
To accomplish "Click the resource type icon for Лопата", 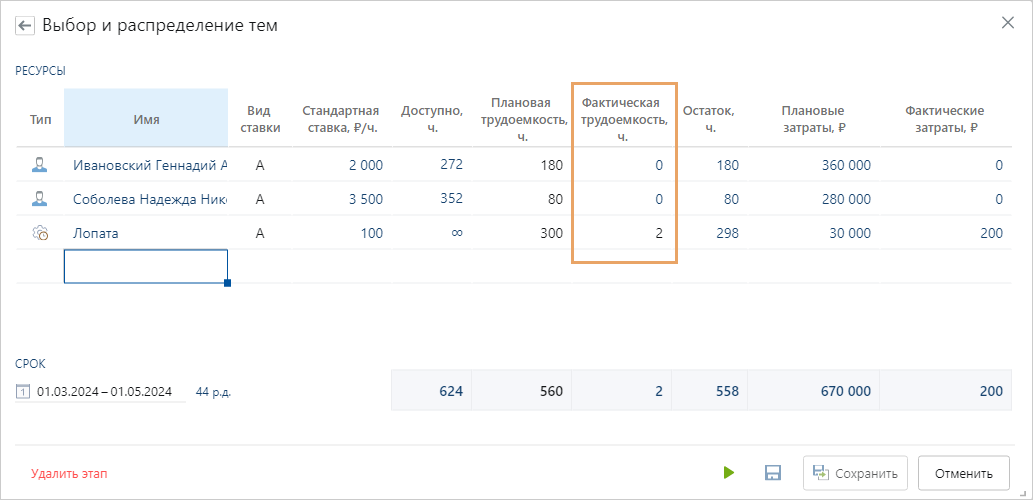I will [x=40, y=233].
